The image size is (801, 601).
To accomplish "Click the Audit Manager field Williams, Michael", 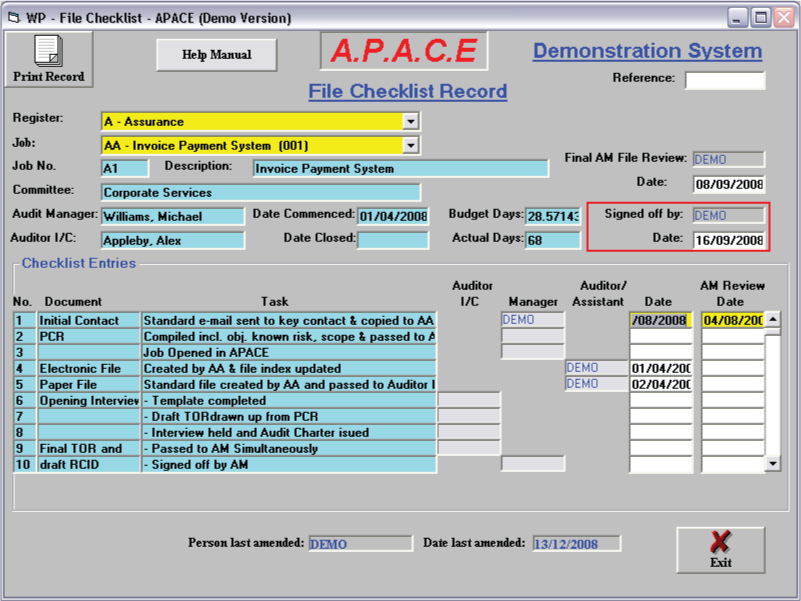I will pos(173,217).
